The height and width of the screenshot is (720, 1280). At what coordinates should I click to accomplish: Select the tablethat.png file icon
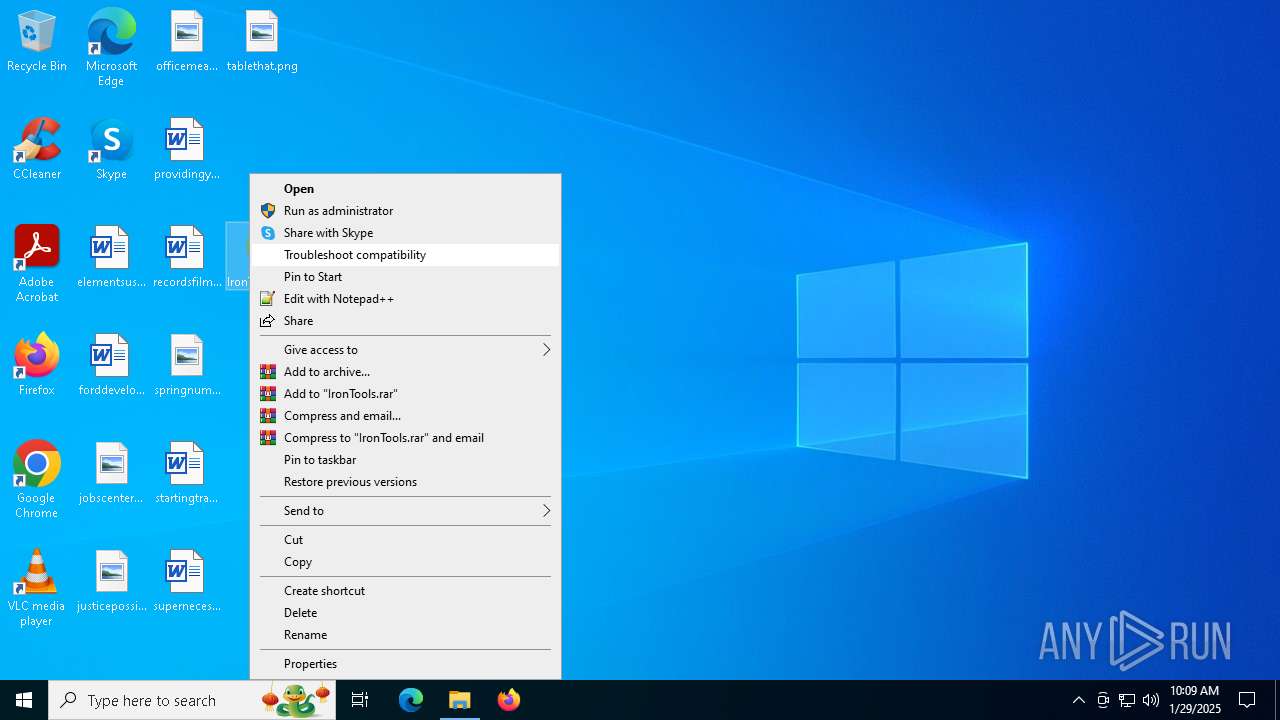262,42
